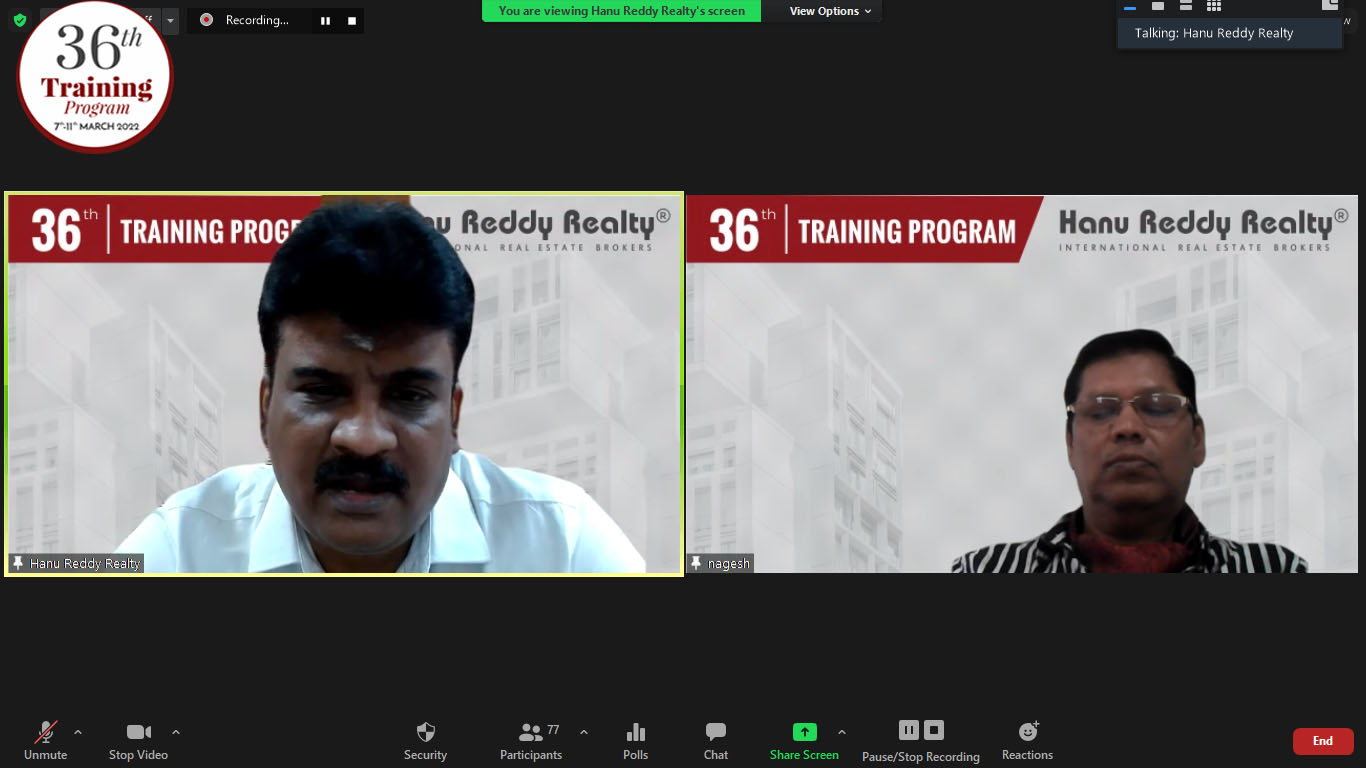Expand audio options caret next to Unmute

[78, 732]
